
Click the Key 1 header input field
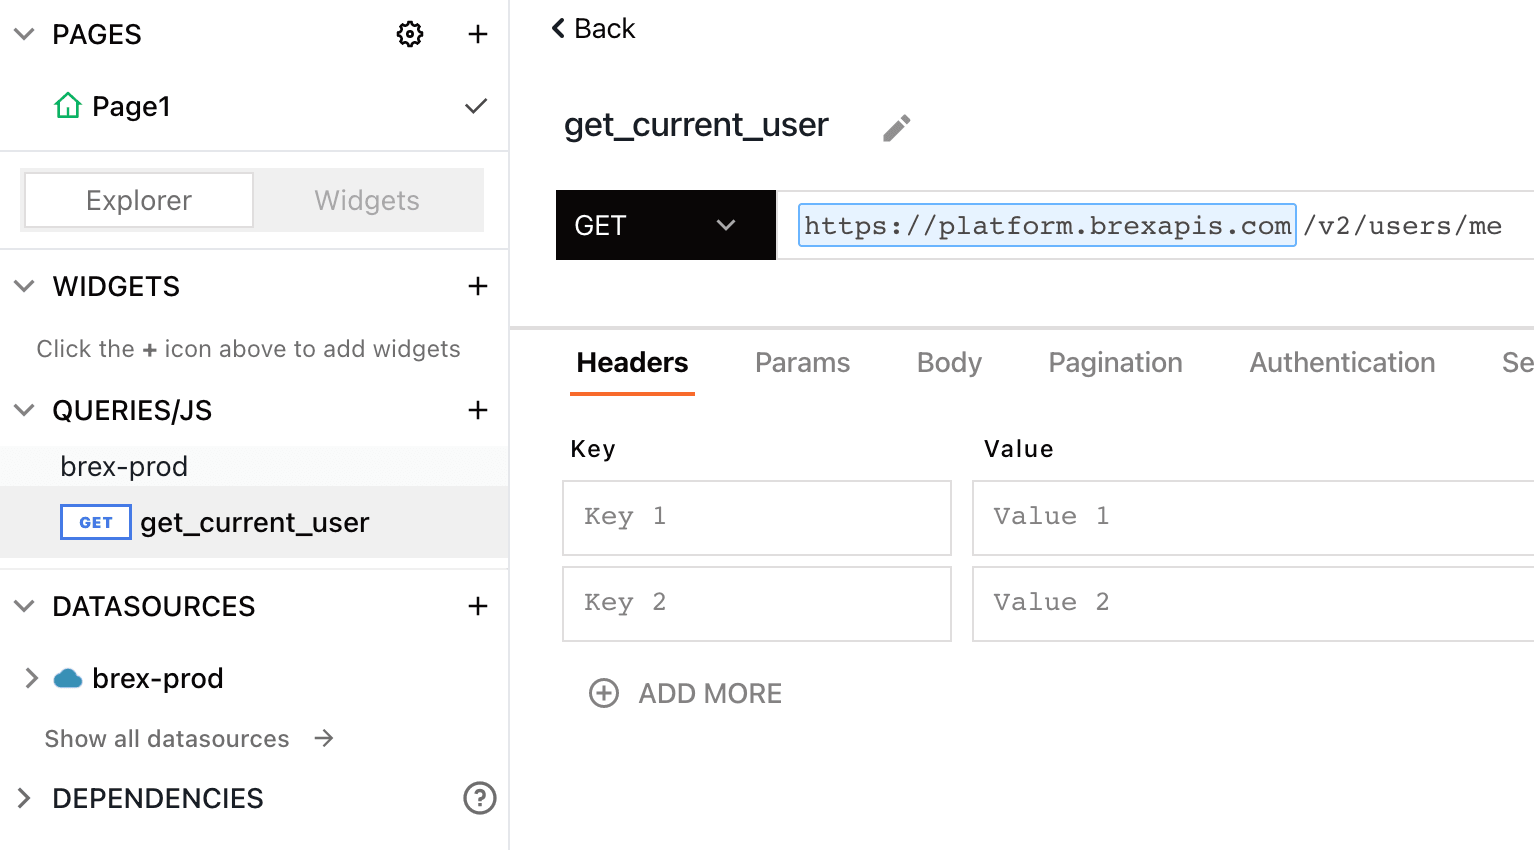tap(756, 517)
